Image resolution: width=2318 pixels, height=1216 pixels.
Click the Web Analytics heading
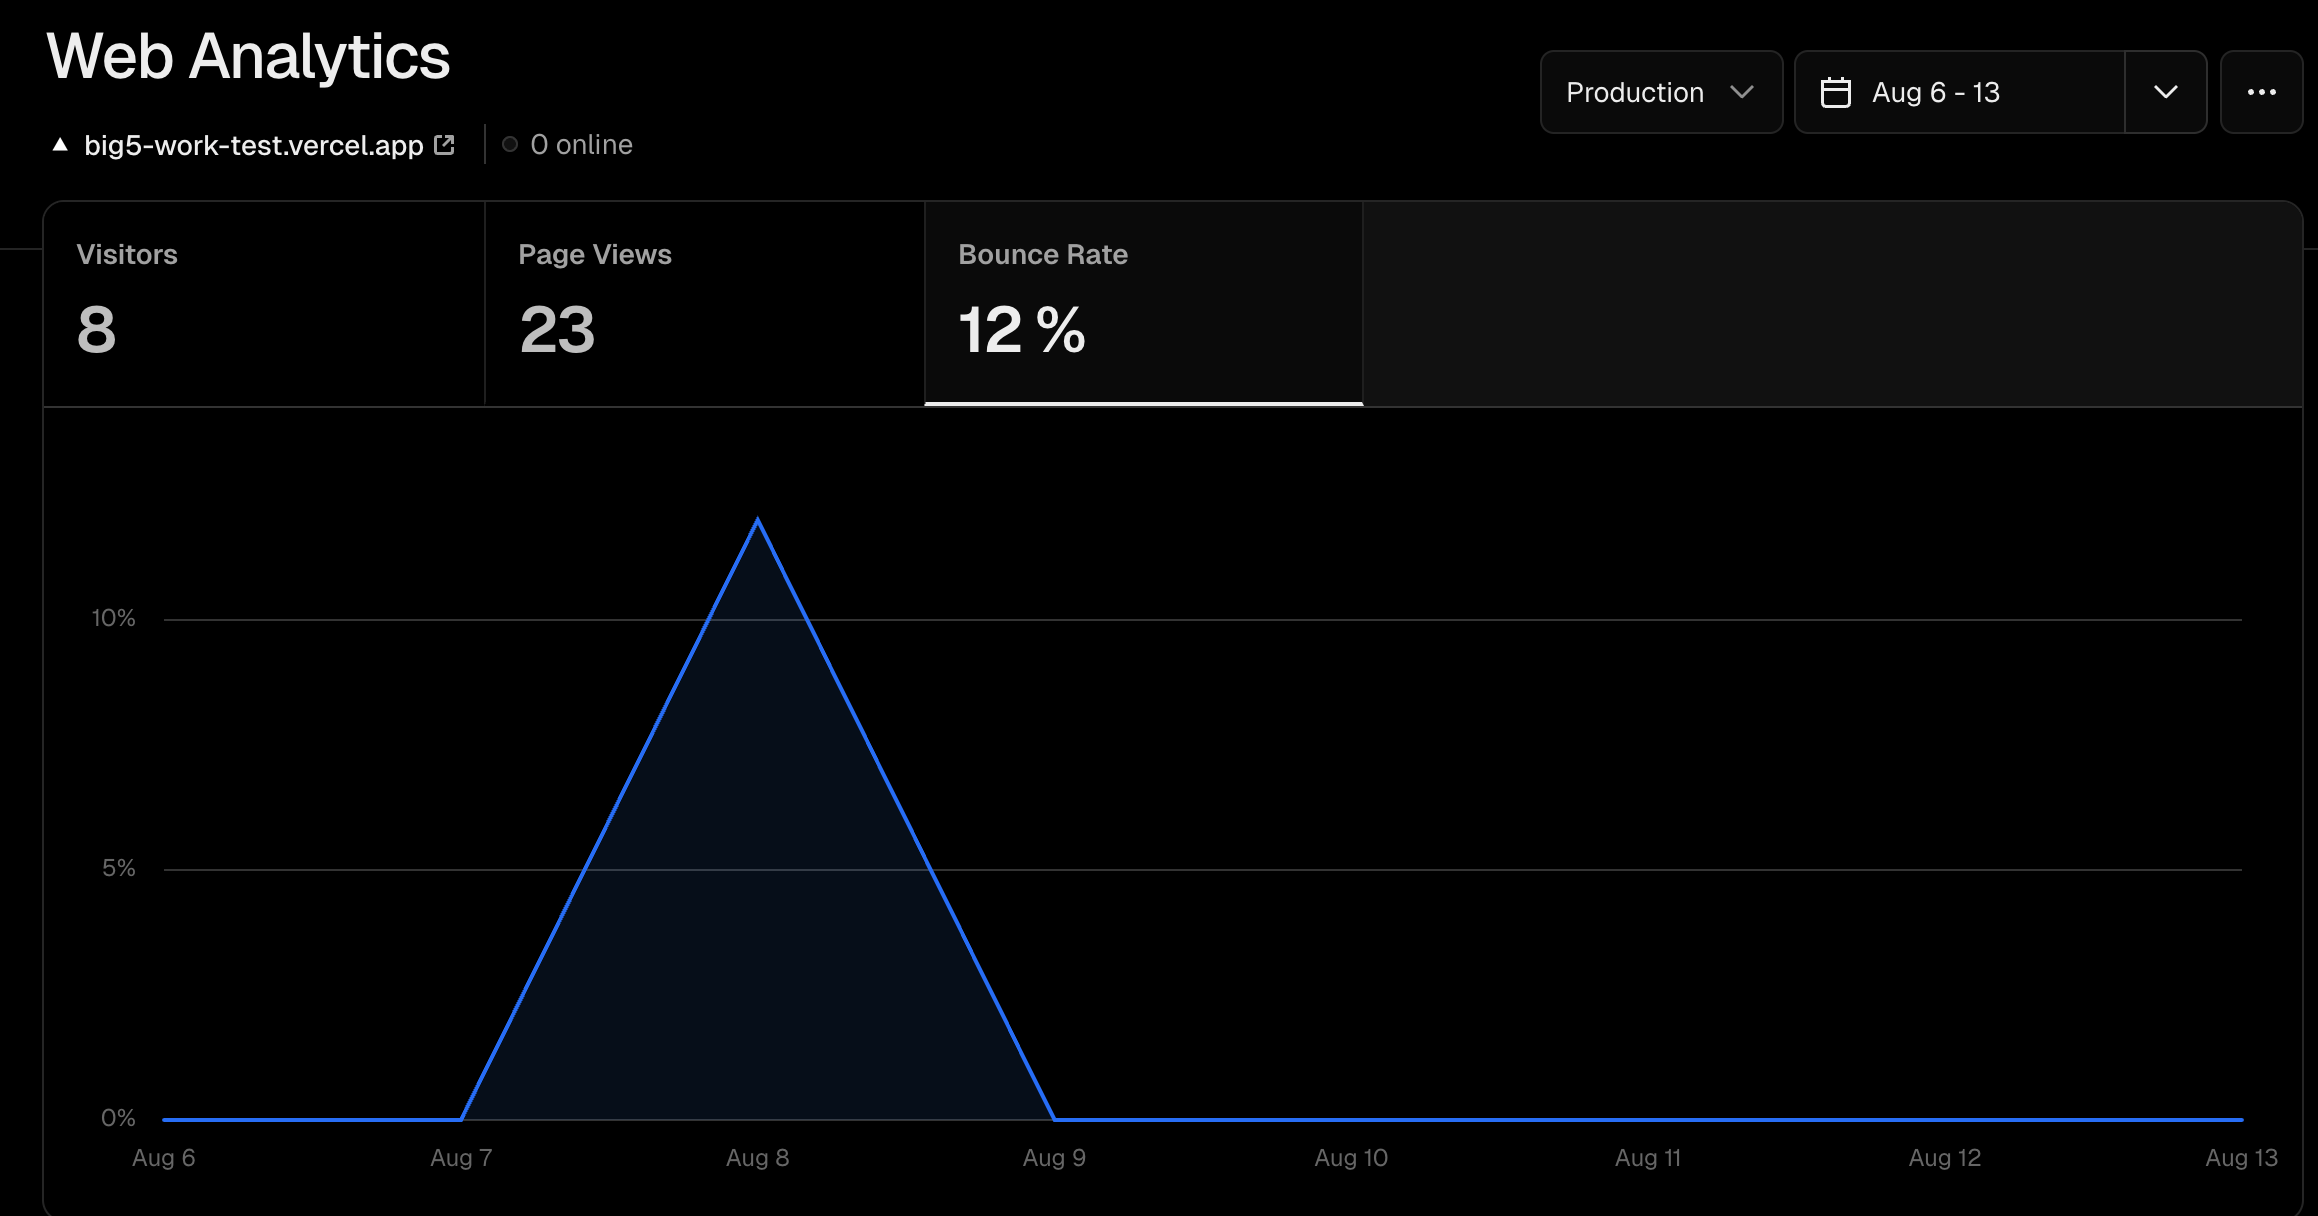click(248, 56)
